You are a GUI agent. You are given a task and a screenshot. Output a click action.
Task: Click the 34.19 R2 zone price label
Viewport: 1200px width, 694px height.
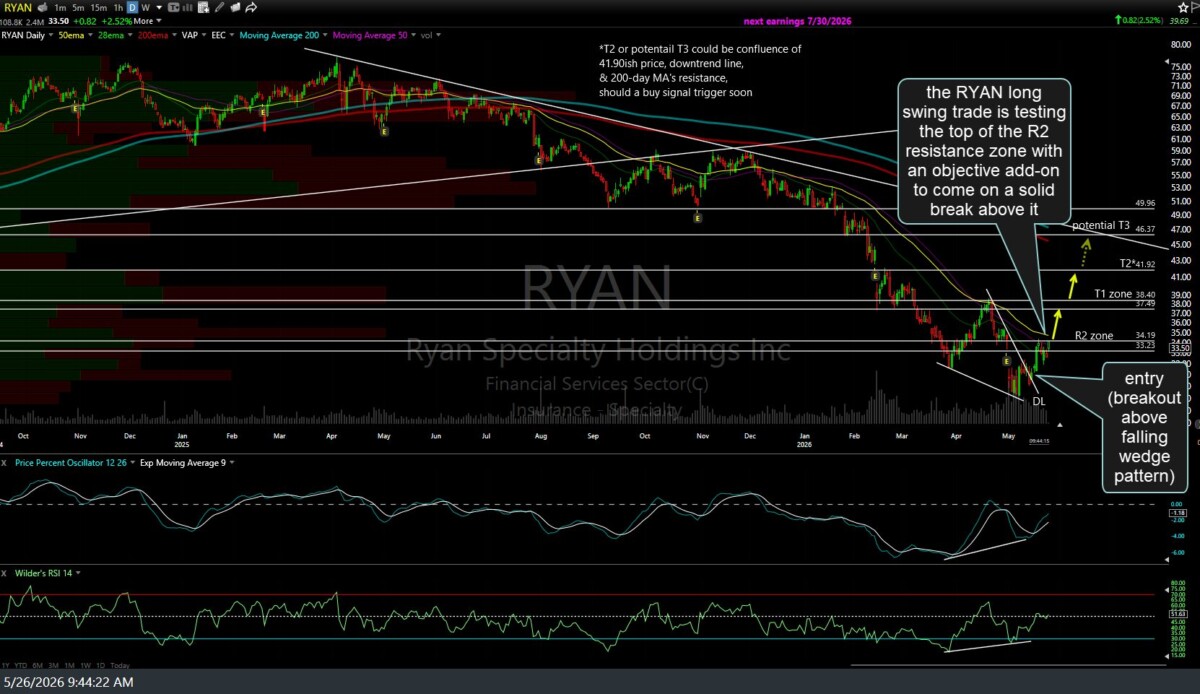click(1146, 335)
